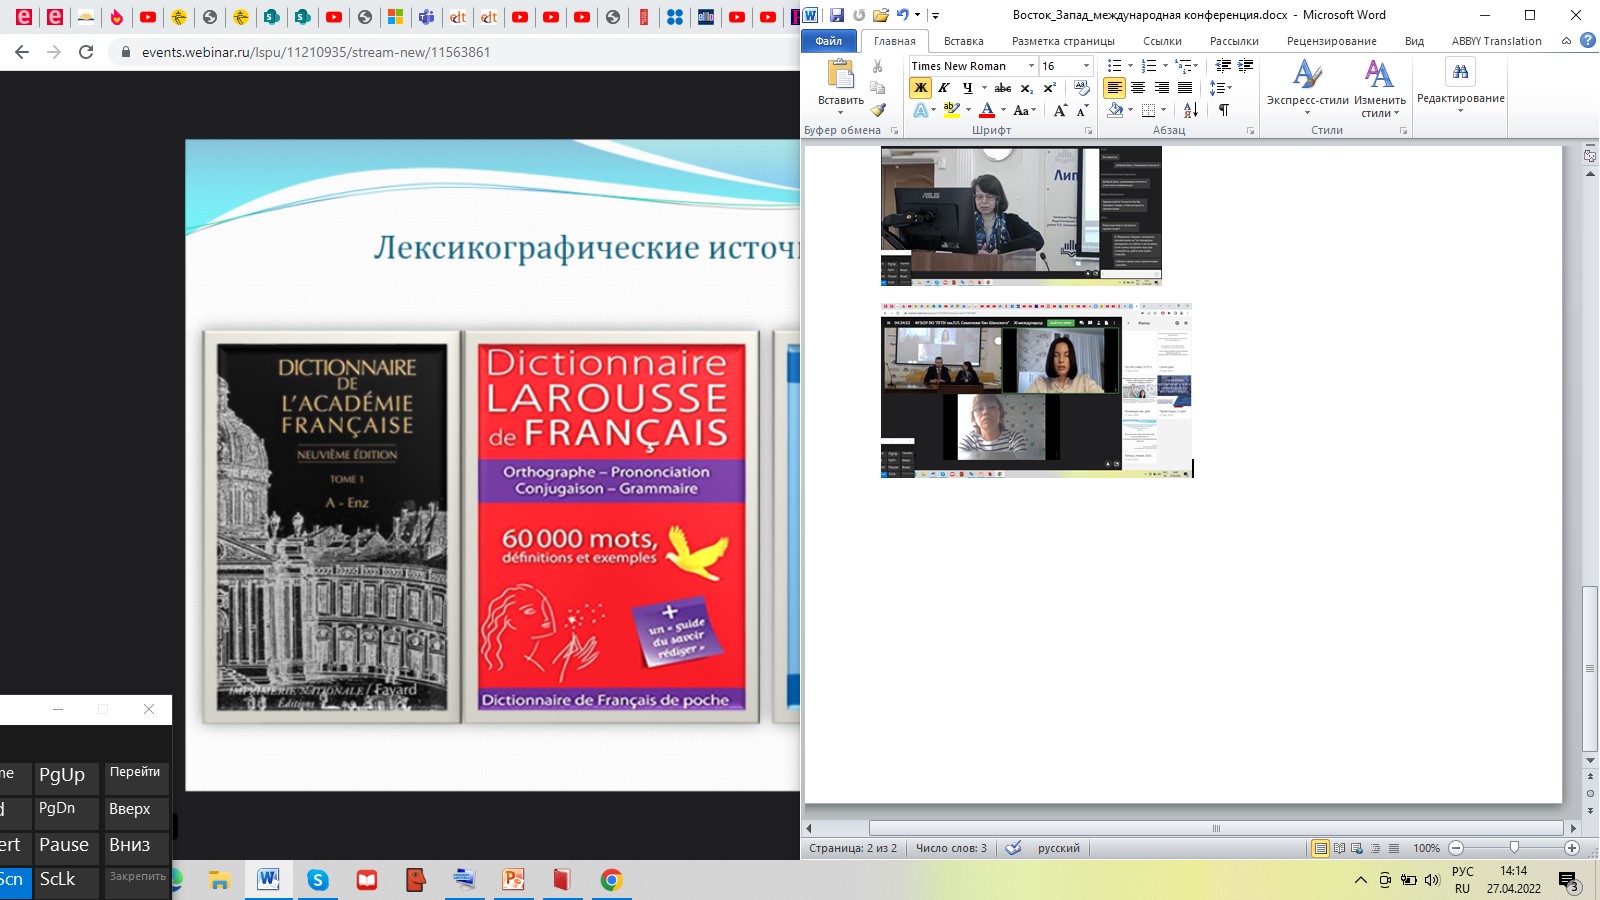Align paragraph text to the right

coord(1161,88)
